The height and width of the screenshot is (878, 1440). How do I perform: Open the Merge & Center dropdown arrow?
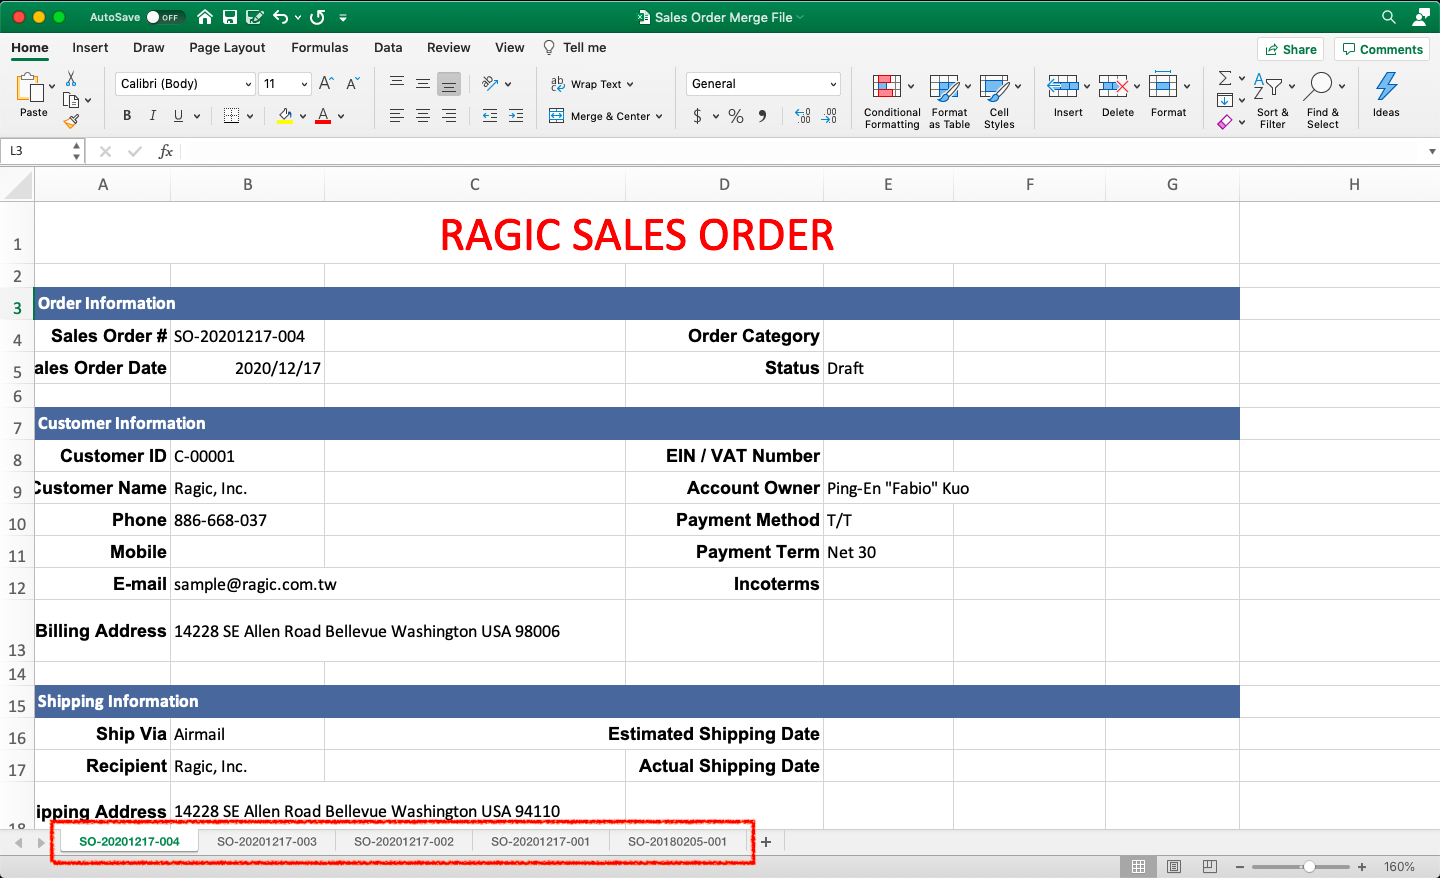click(x=659, y=117)
